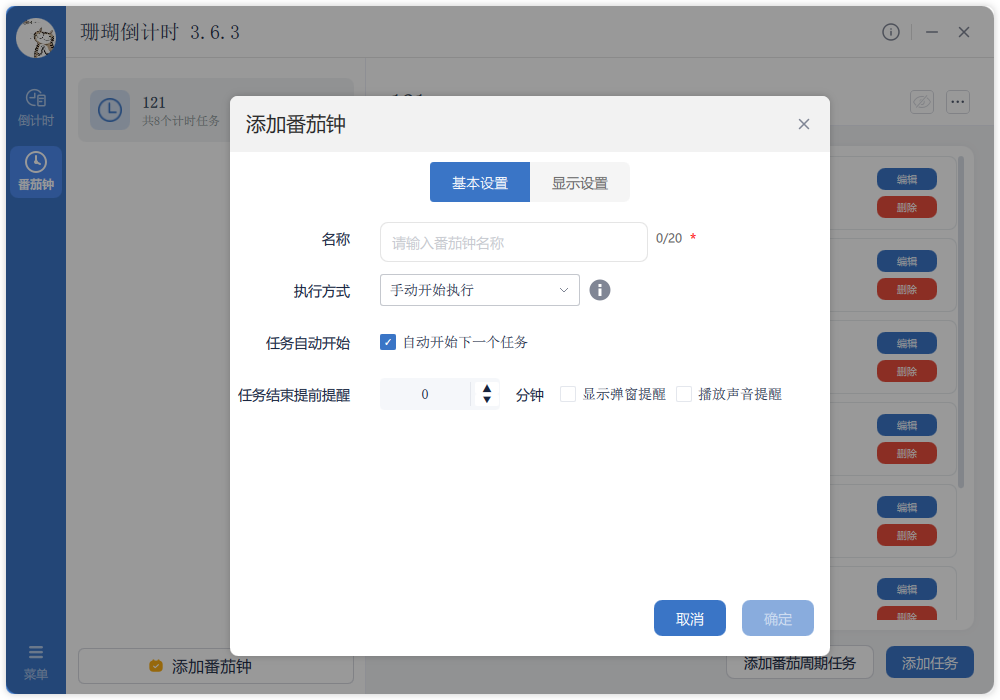The width and height of the screenshot is (1000, 700).
Task: Select 倒计时 in the left sidebar
Action: tap(36, 105)
